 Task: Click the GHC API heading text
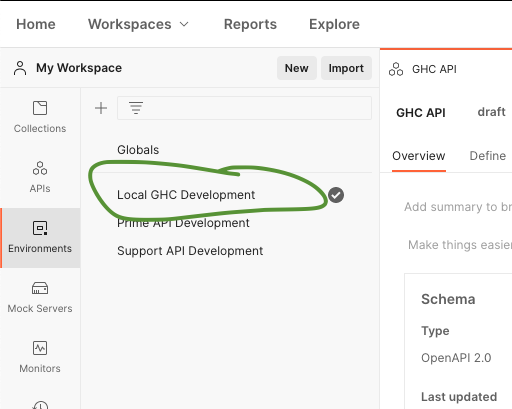421,113
